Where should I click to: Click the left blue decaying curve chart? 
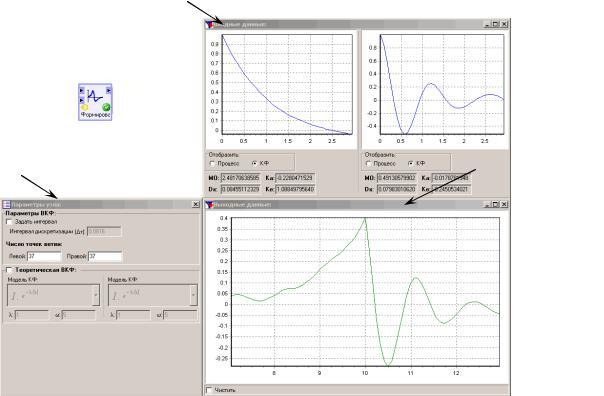point(287,84)
